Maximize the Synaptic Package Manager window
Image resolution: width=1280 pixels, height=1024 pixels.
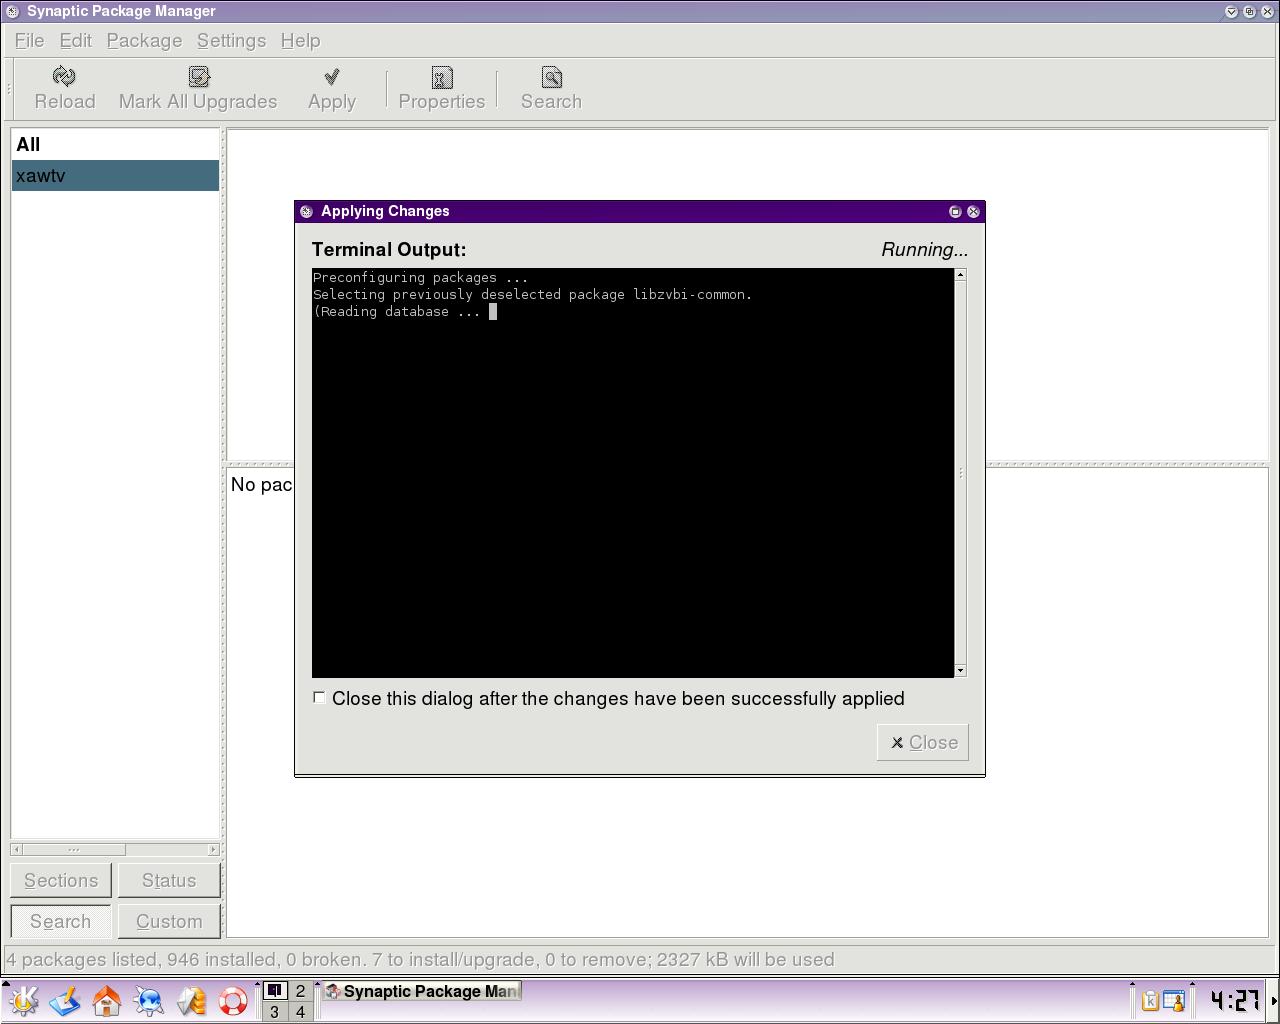[x=1249, y=12]
